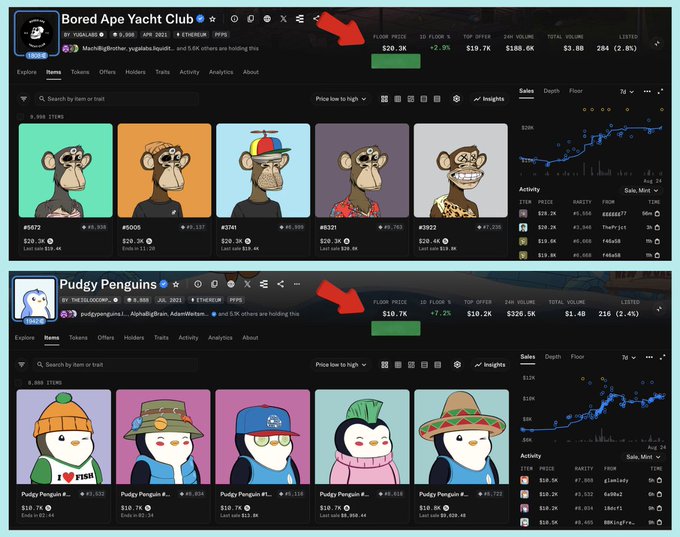Favorite Pudgy Penguins with the star icon
680x537 pixels.
[176, 285]
